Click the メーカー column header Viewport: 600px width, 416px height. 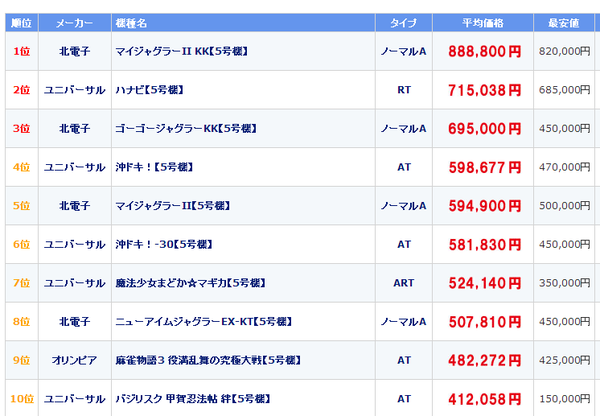[75, 23]
